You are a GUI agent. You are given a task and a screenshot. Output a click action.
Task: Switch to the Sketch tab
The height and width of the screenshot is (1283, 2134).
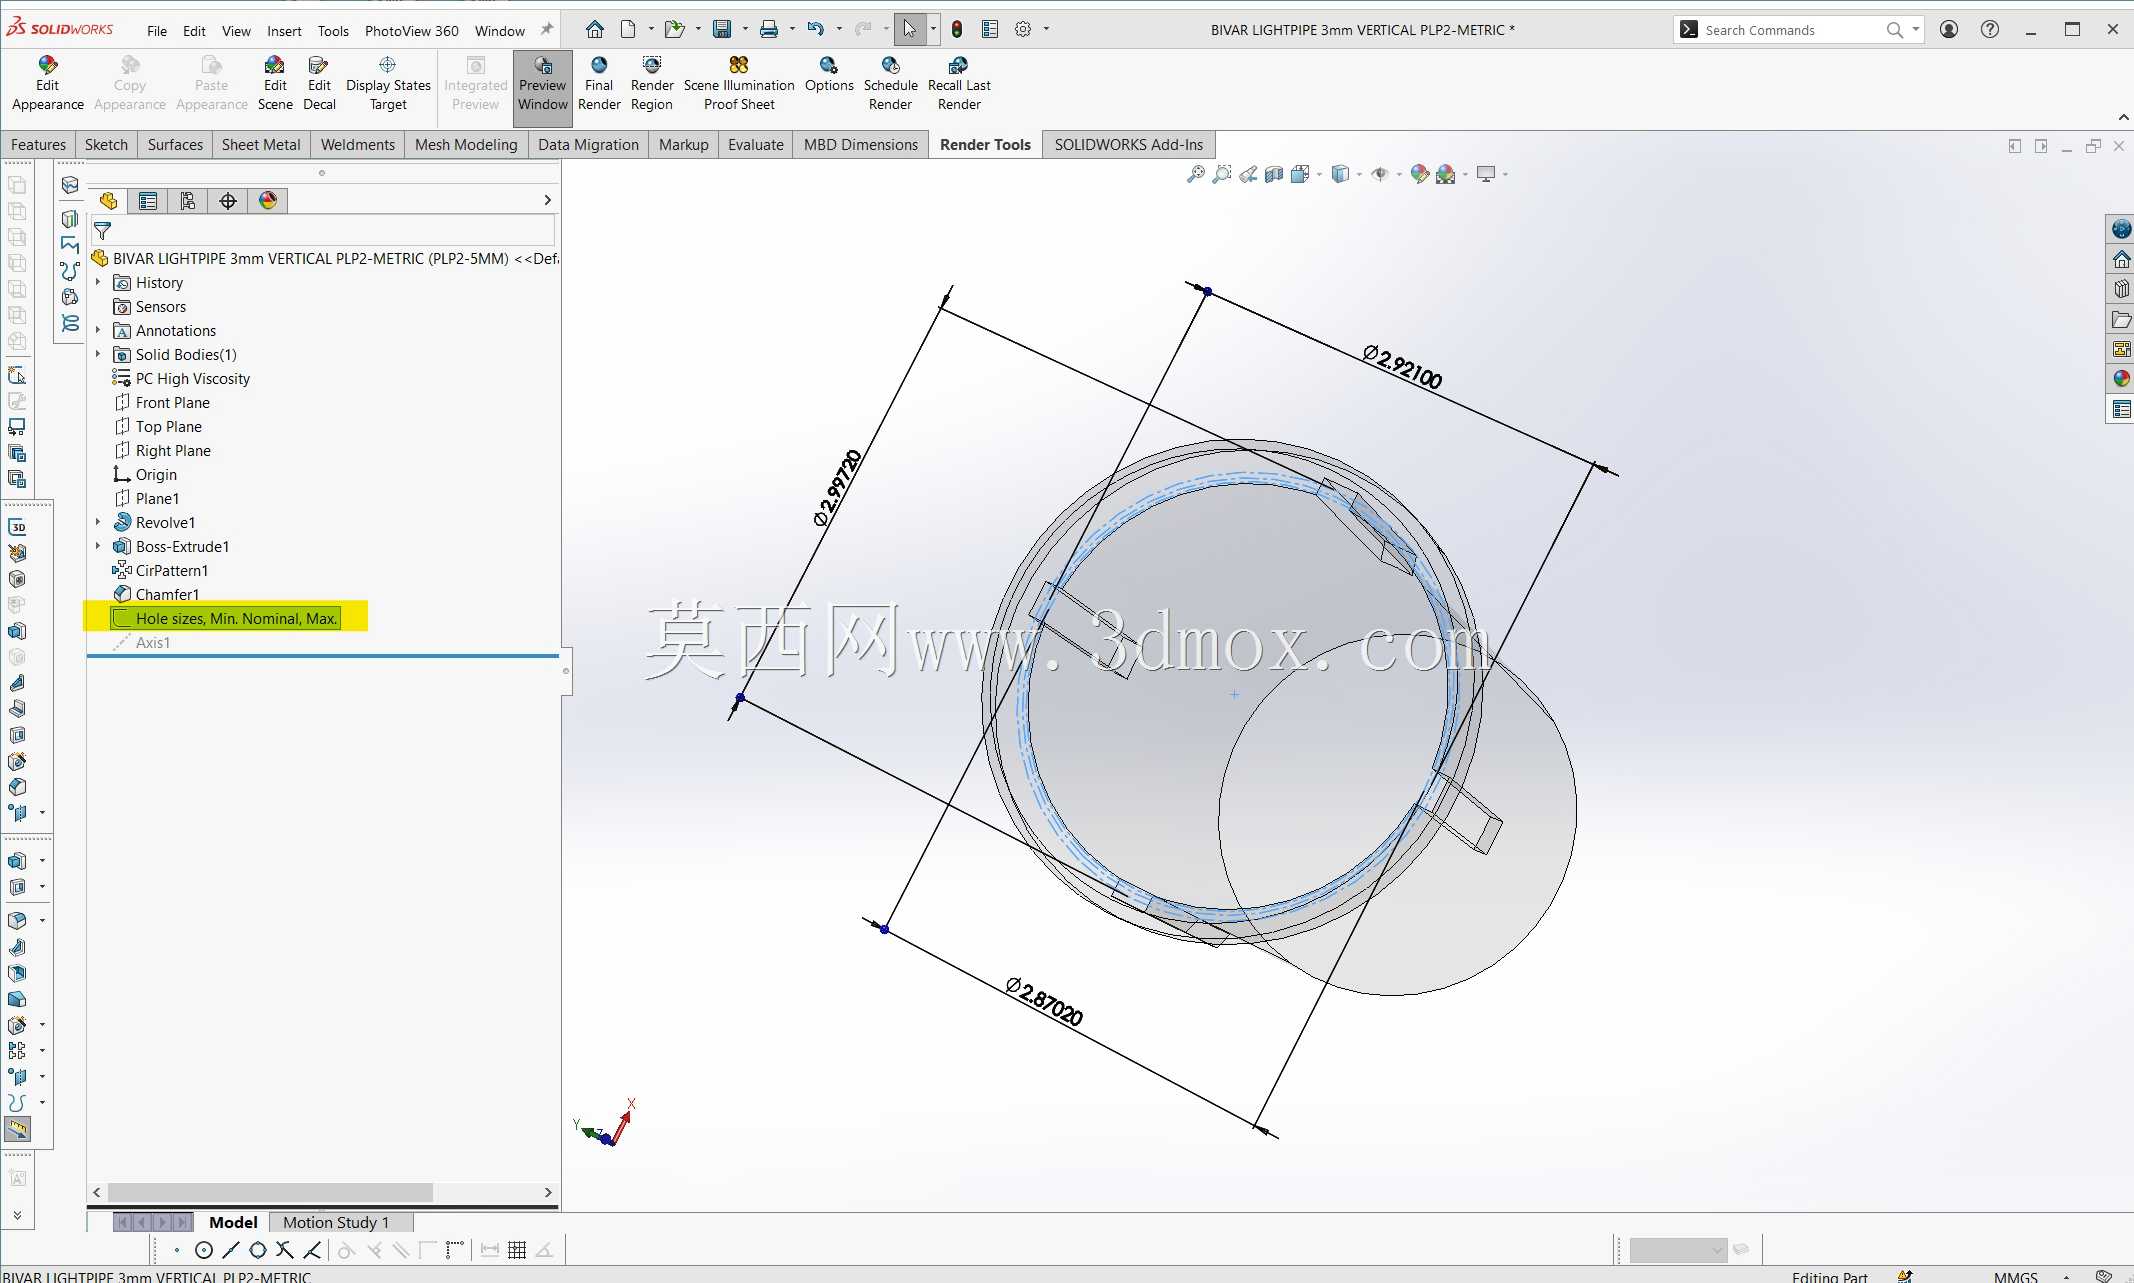click(x=106, y=145)
